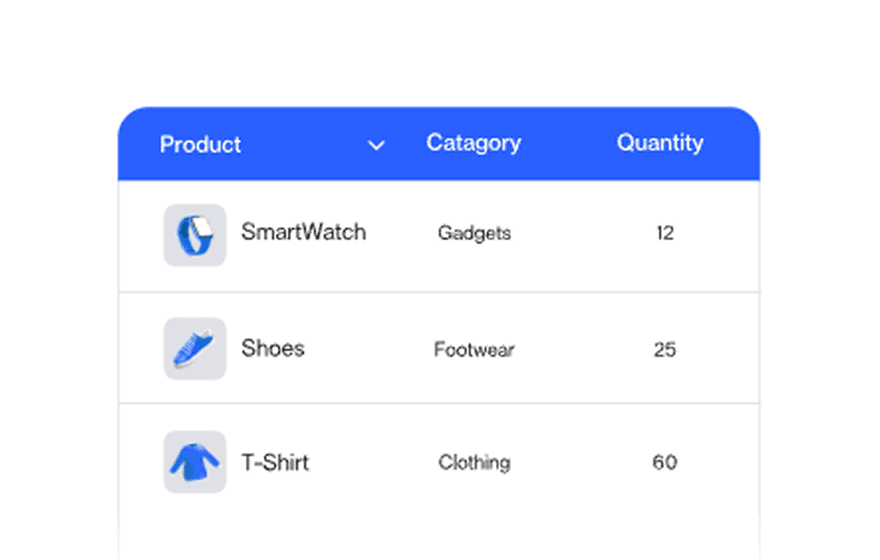This screenshot has width=880, height=560.
Task: Sort by the Product column header
Action: click(200, 145)
